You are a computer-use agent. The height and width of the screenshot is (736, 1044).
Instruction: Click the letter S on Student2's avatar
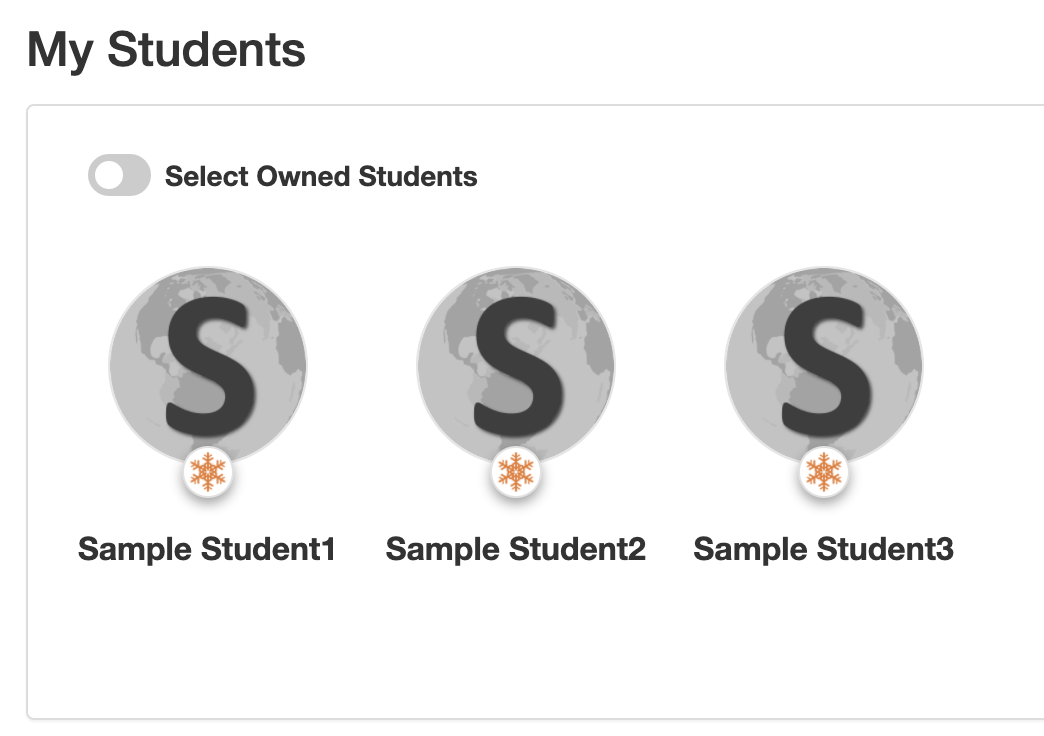pos(519,367)
